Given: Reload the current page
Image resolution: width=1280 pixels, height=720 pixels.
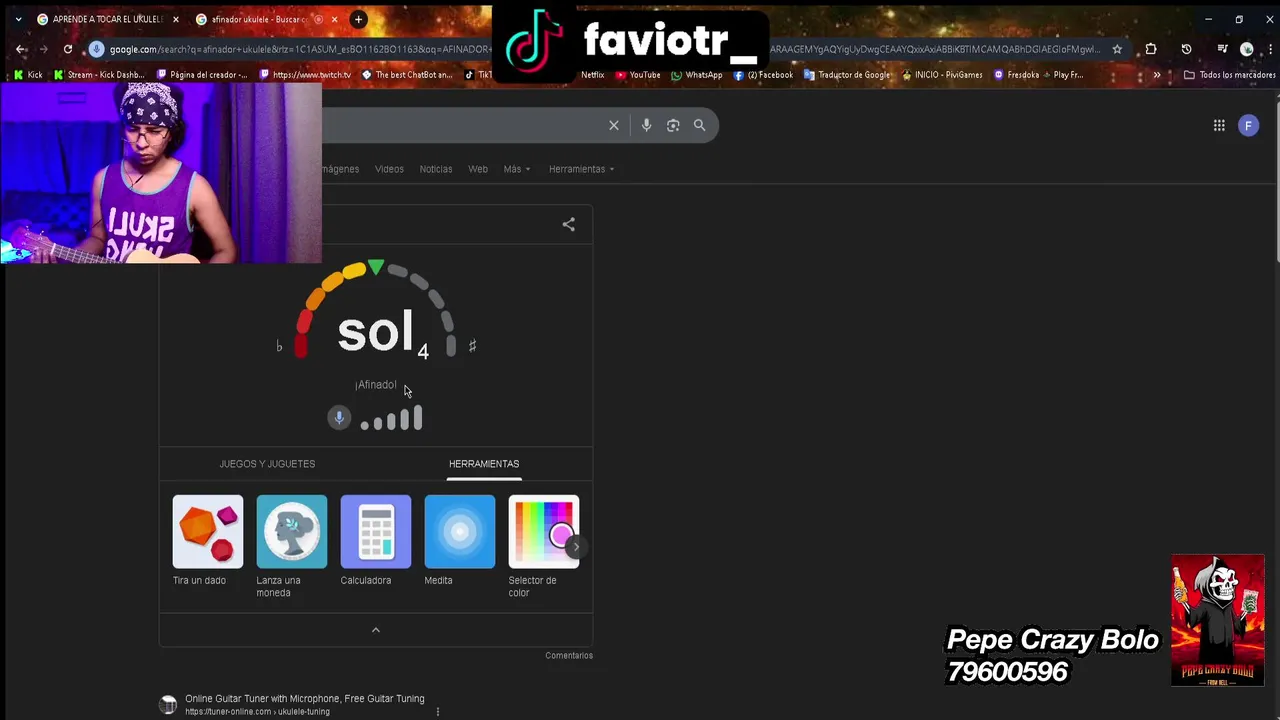Looking at the screenshot, I should pyautogui.click(x=68, y=49).
